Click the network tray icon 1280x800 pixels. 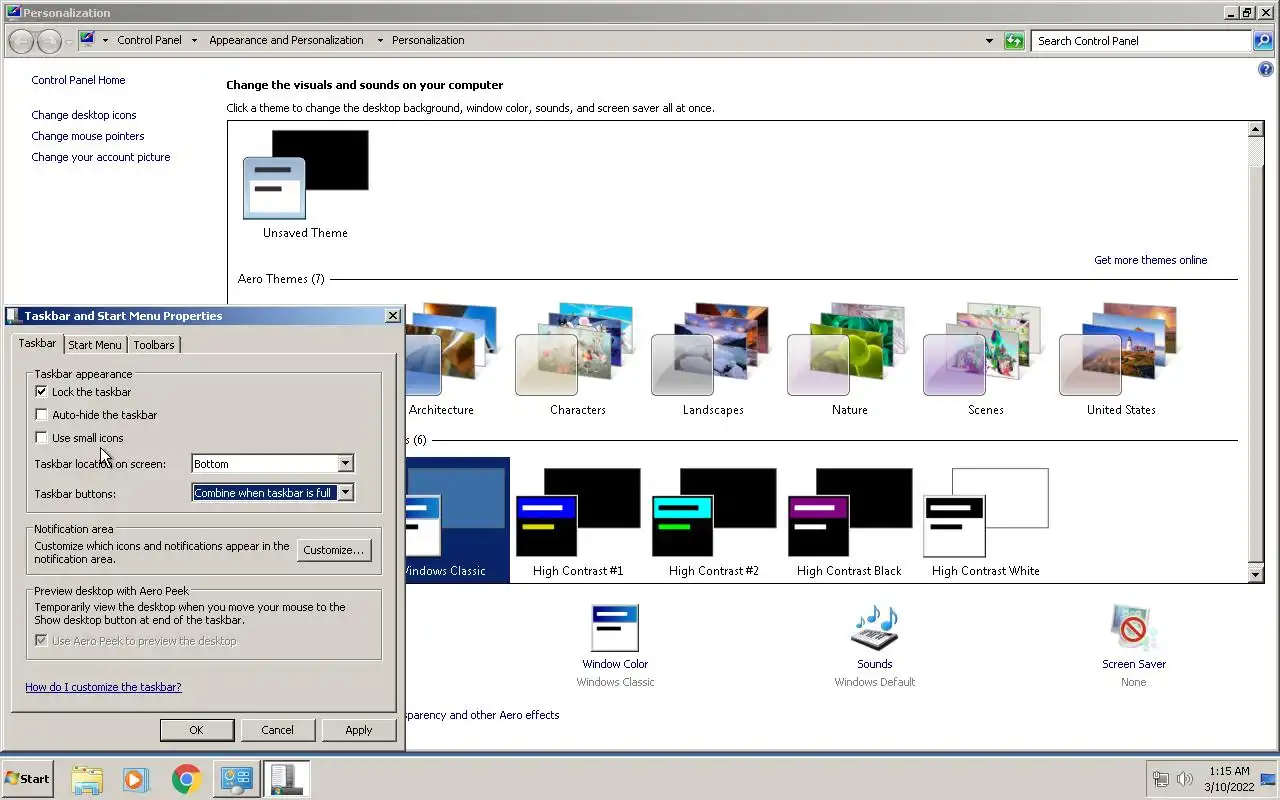click(1161, 779)
